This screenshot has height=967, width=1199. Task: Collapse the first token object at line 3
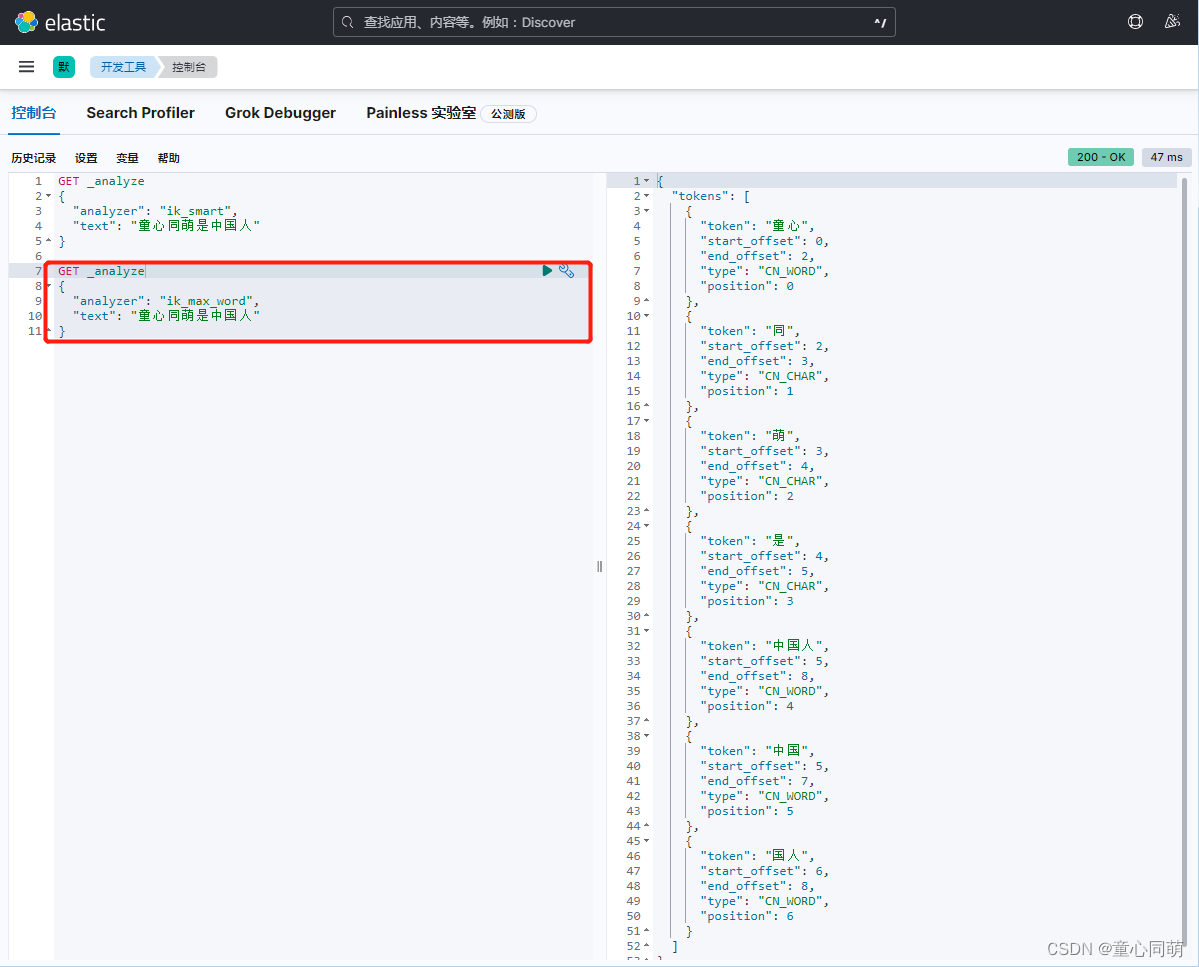(x=647, y=211)
